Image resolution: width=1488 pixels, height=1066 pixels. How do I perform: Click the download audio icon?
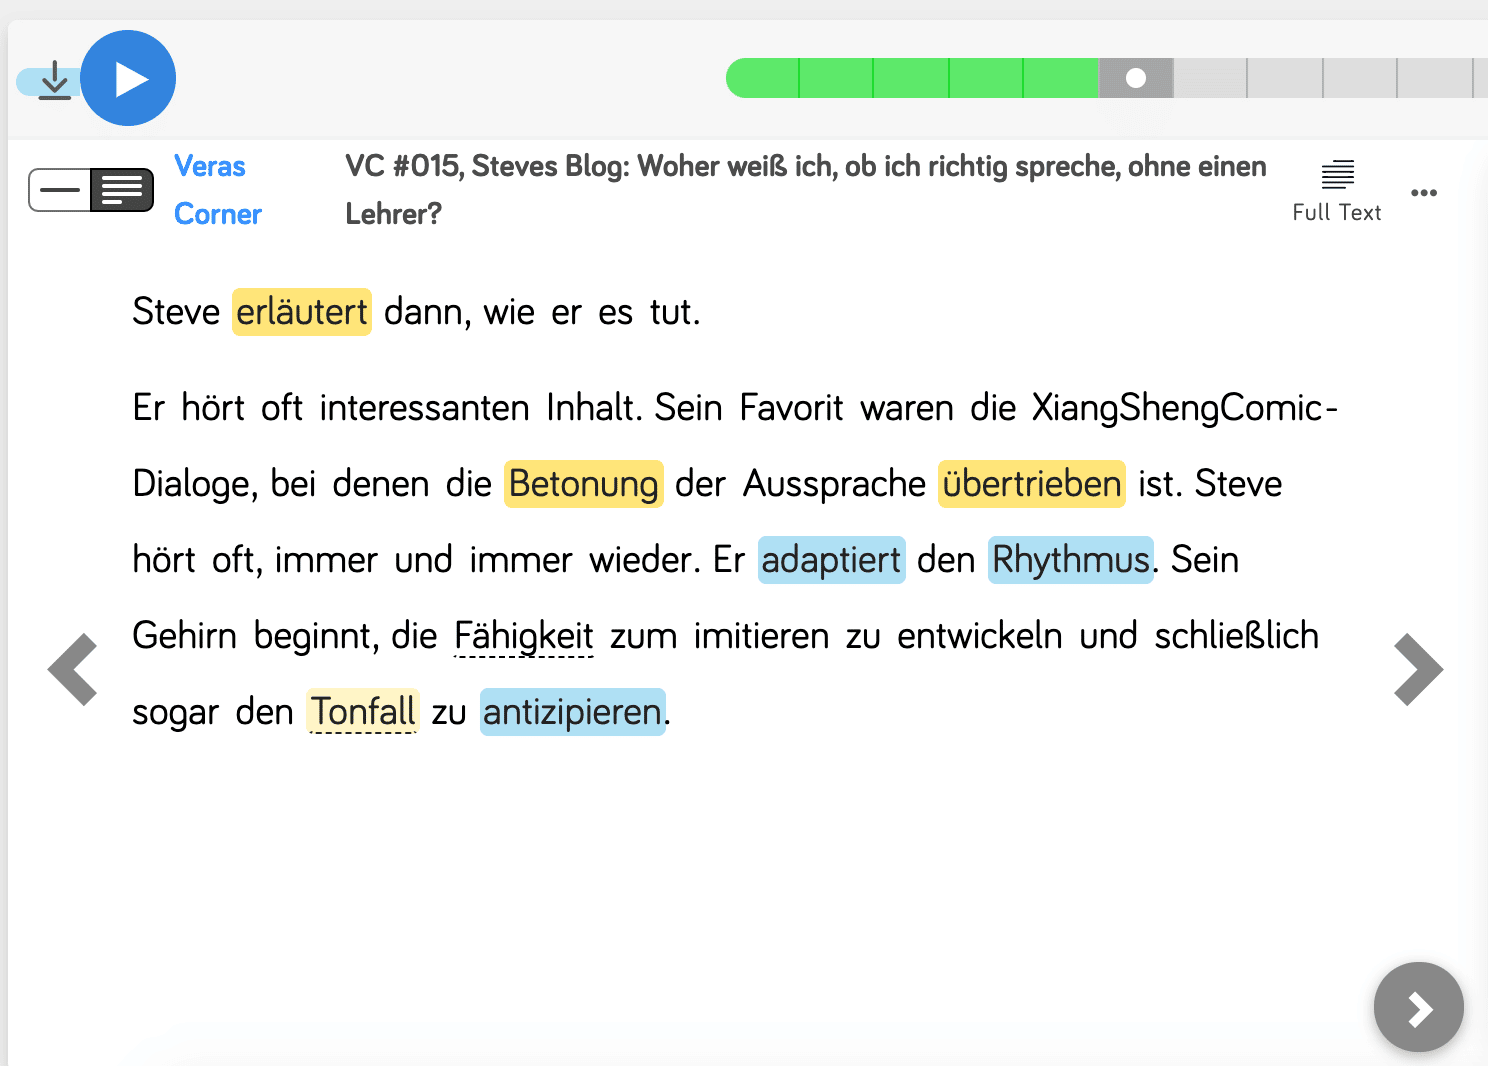click(54, 80)
